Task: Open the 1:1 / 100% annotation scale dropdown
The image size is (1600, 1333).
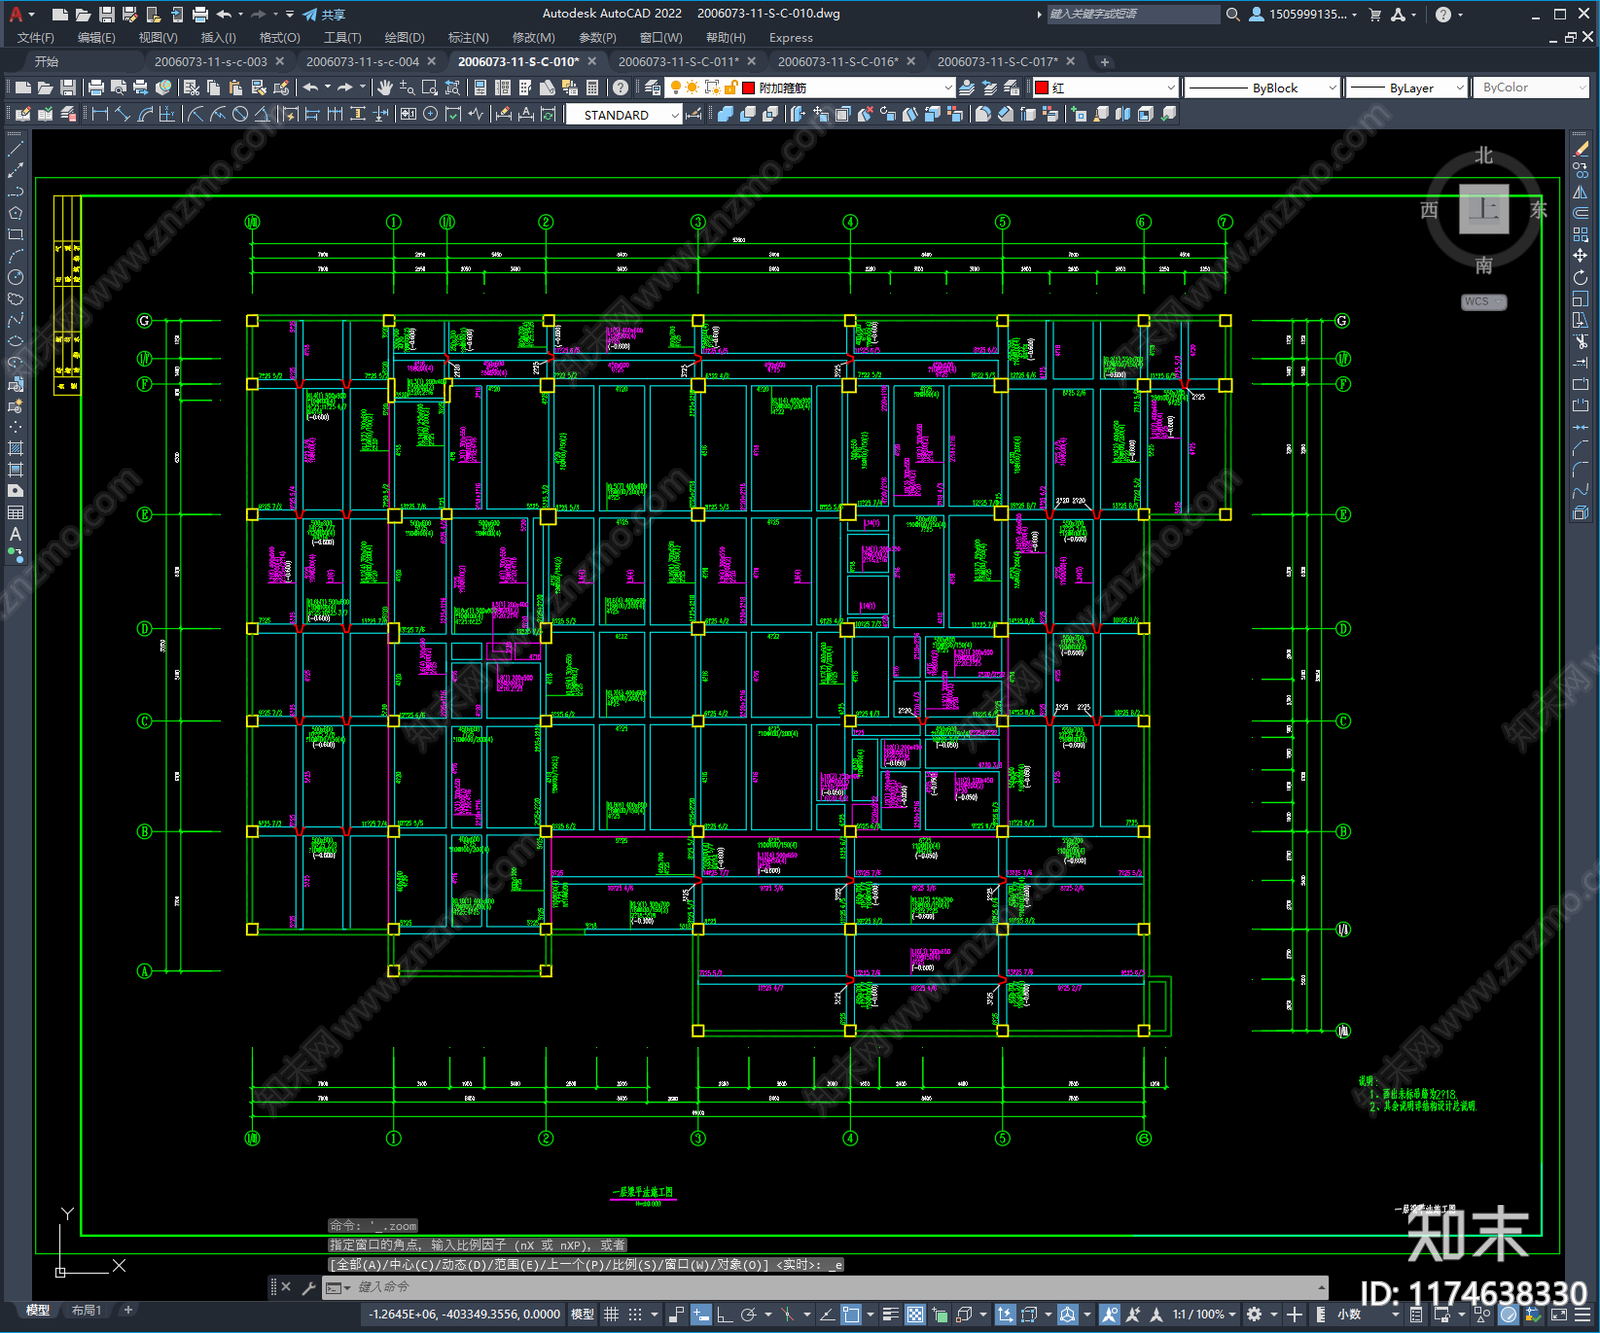Action: 1205,1314
